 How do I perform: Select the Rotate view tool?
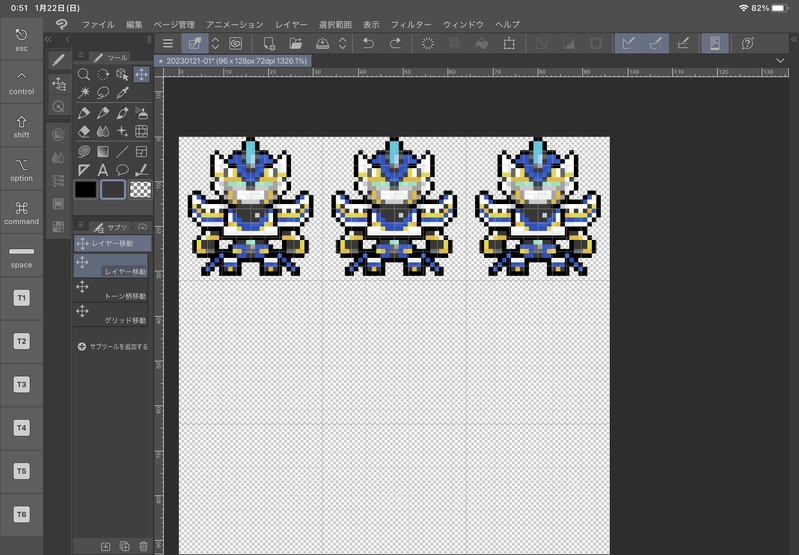(103, 74)
